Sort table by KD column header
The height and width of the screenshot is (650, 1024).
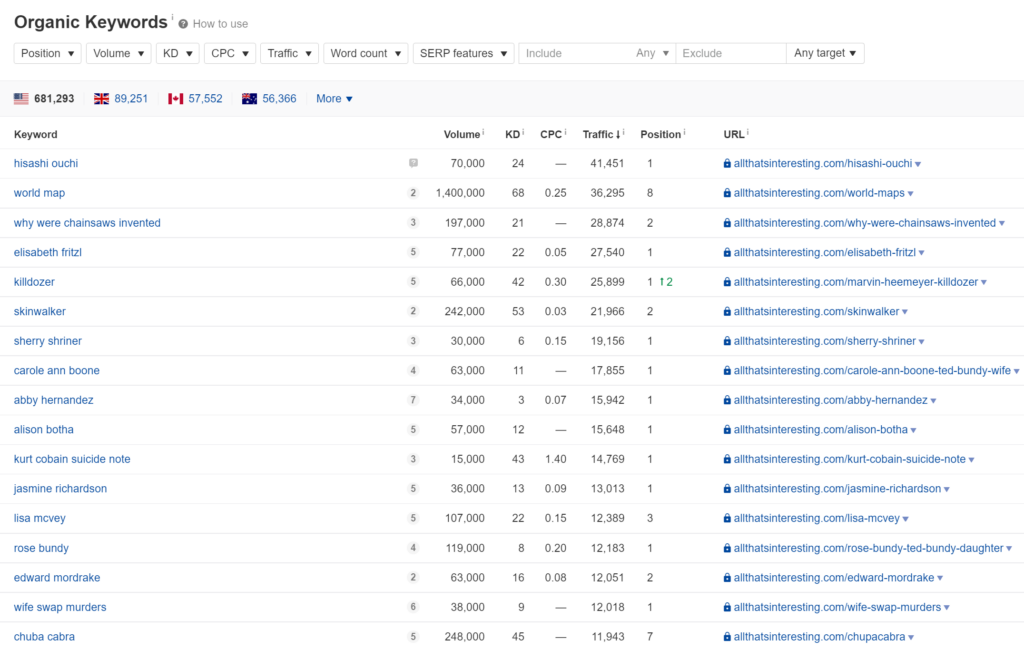[x=512, y=134]
